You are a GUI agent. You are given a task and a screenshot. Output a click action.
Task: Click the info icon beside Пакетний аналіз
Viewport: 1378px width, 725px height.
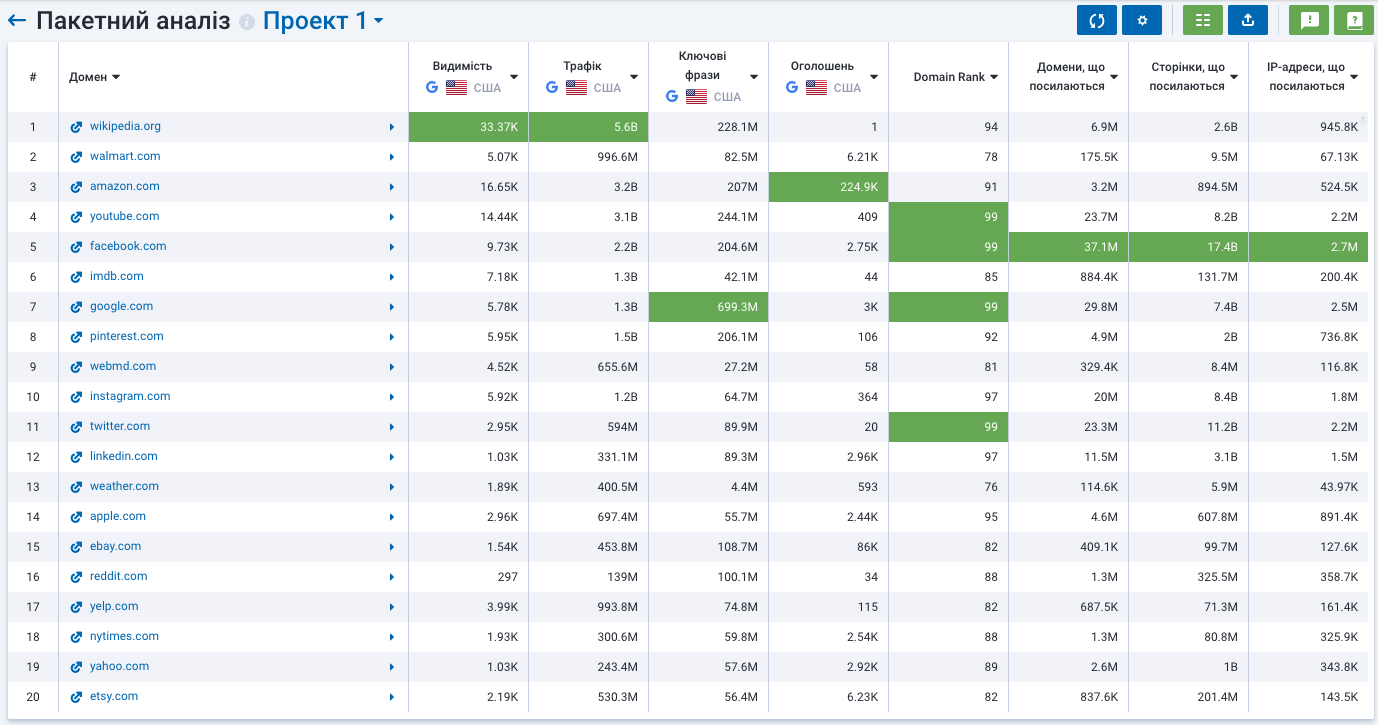(247, 22)
